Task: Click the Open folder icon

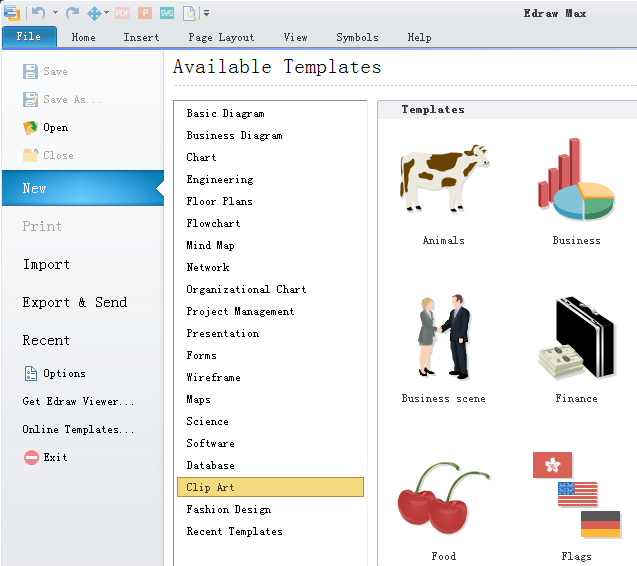Action: (x=30, y=128)
